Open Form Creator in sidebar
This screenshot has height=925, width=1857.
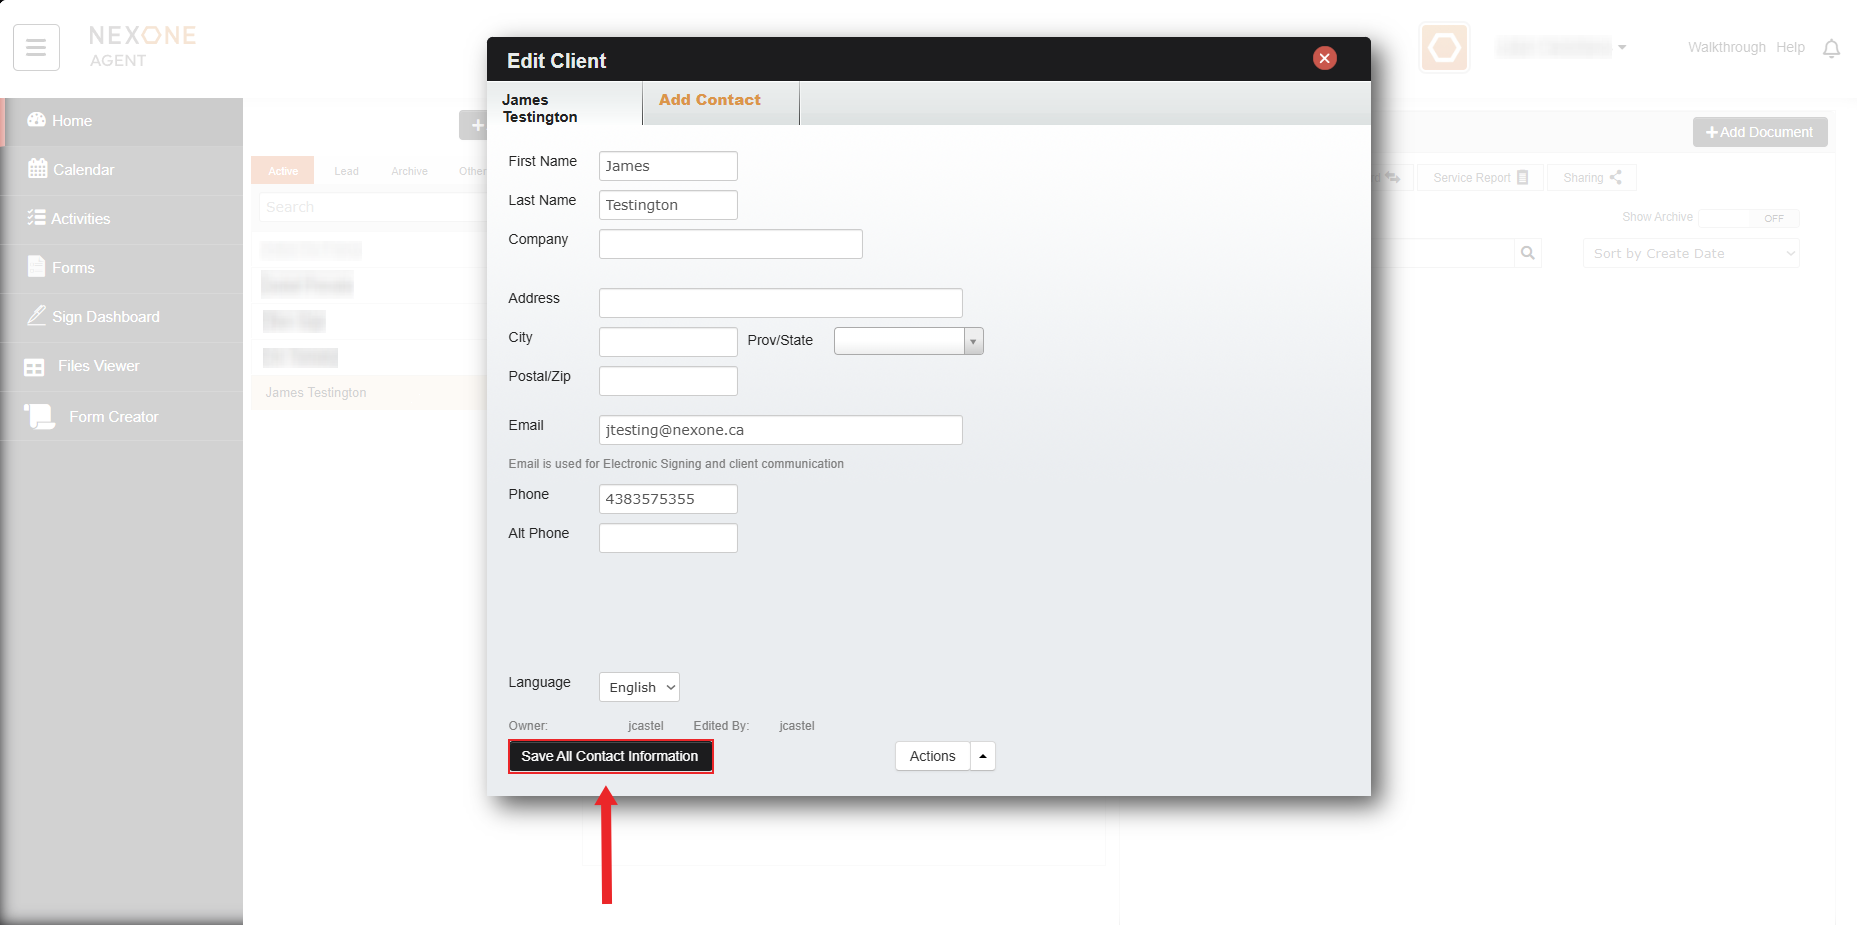(x=113, y=417)
